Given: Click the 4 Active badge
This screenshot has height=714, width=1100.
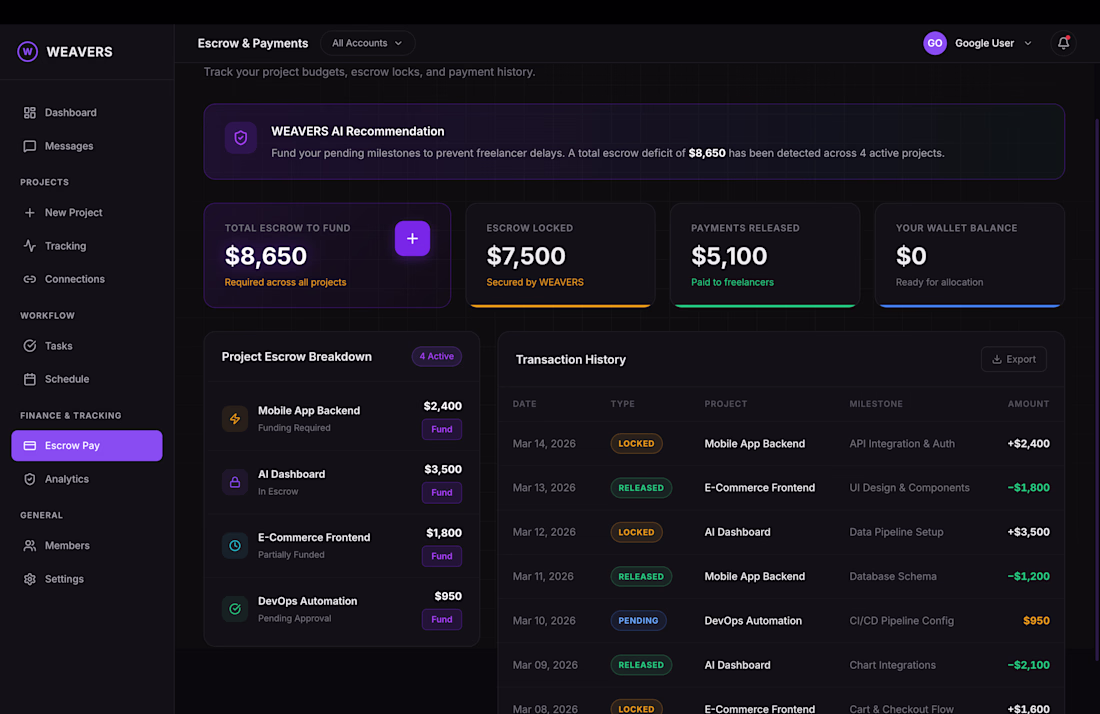Looking at the screenshot, I should [x=436, y=356].
